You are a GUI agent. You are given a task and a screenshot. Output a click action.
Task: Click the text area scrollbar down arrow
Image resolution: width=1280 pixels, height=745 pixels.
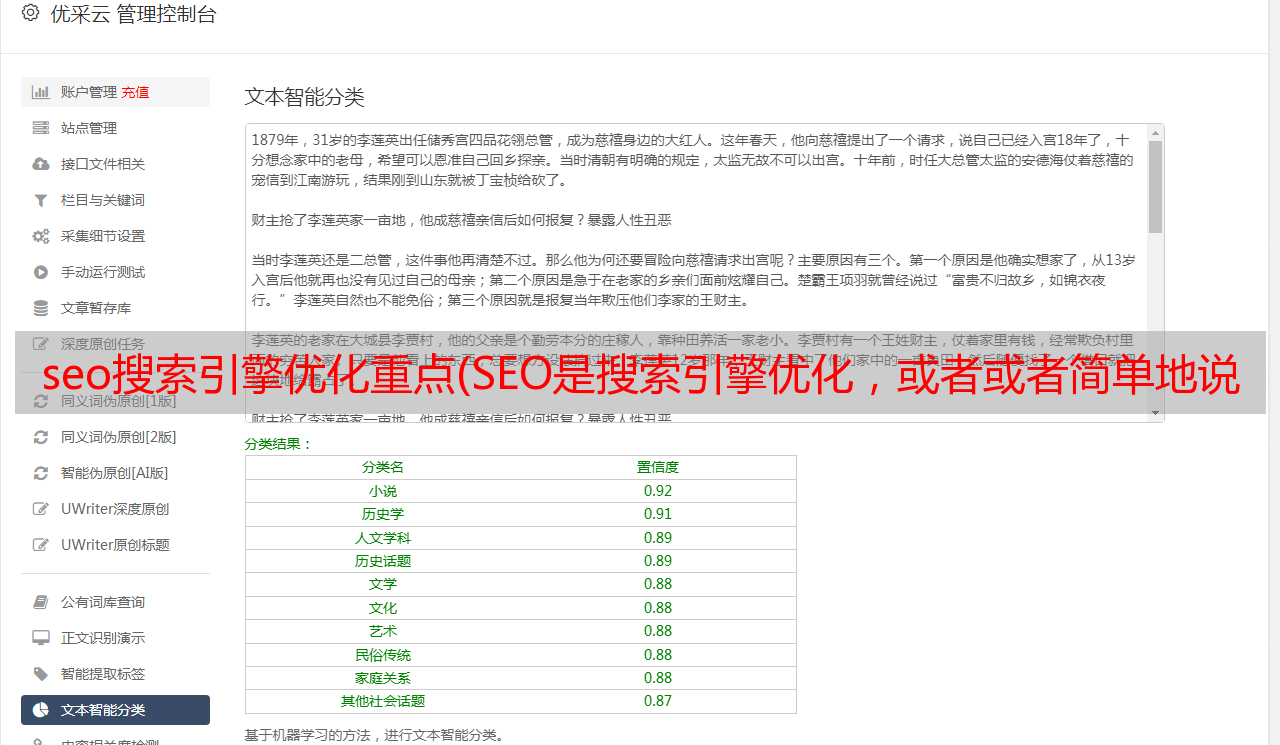pos(1155,412)
